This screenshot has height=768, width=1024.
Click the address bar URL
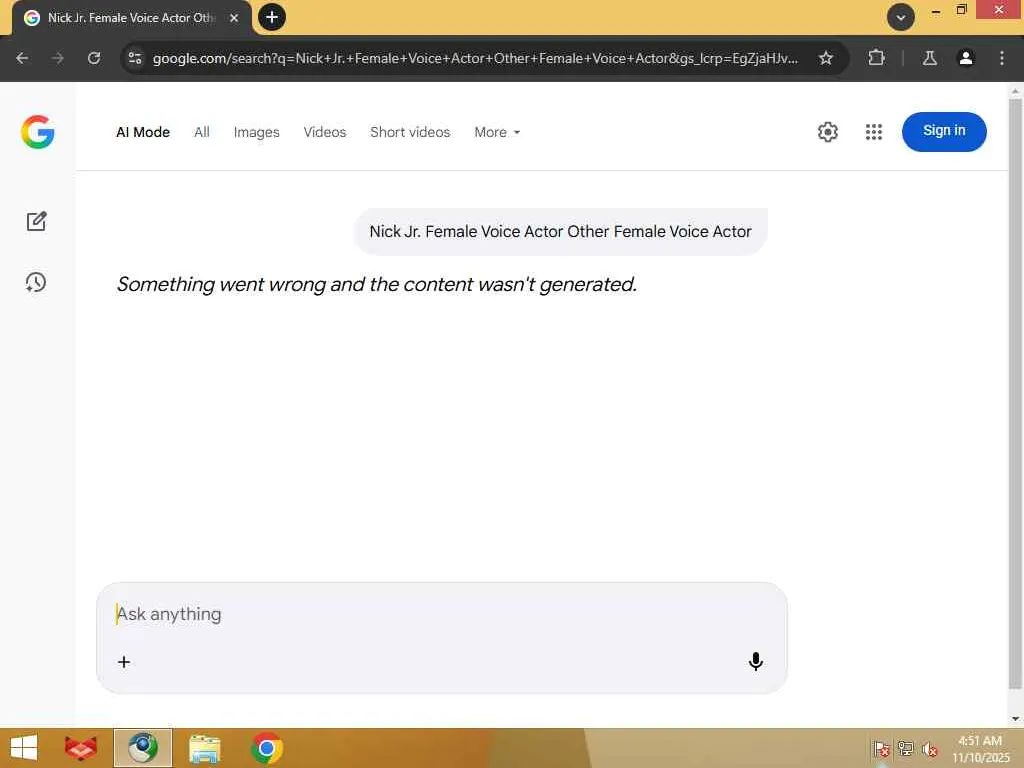(475, 58)
